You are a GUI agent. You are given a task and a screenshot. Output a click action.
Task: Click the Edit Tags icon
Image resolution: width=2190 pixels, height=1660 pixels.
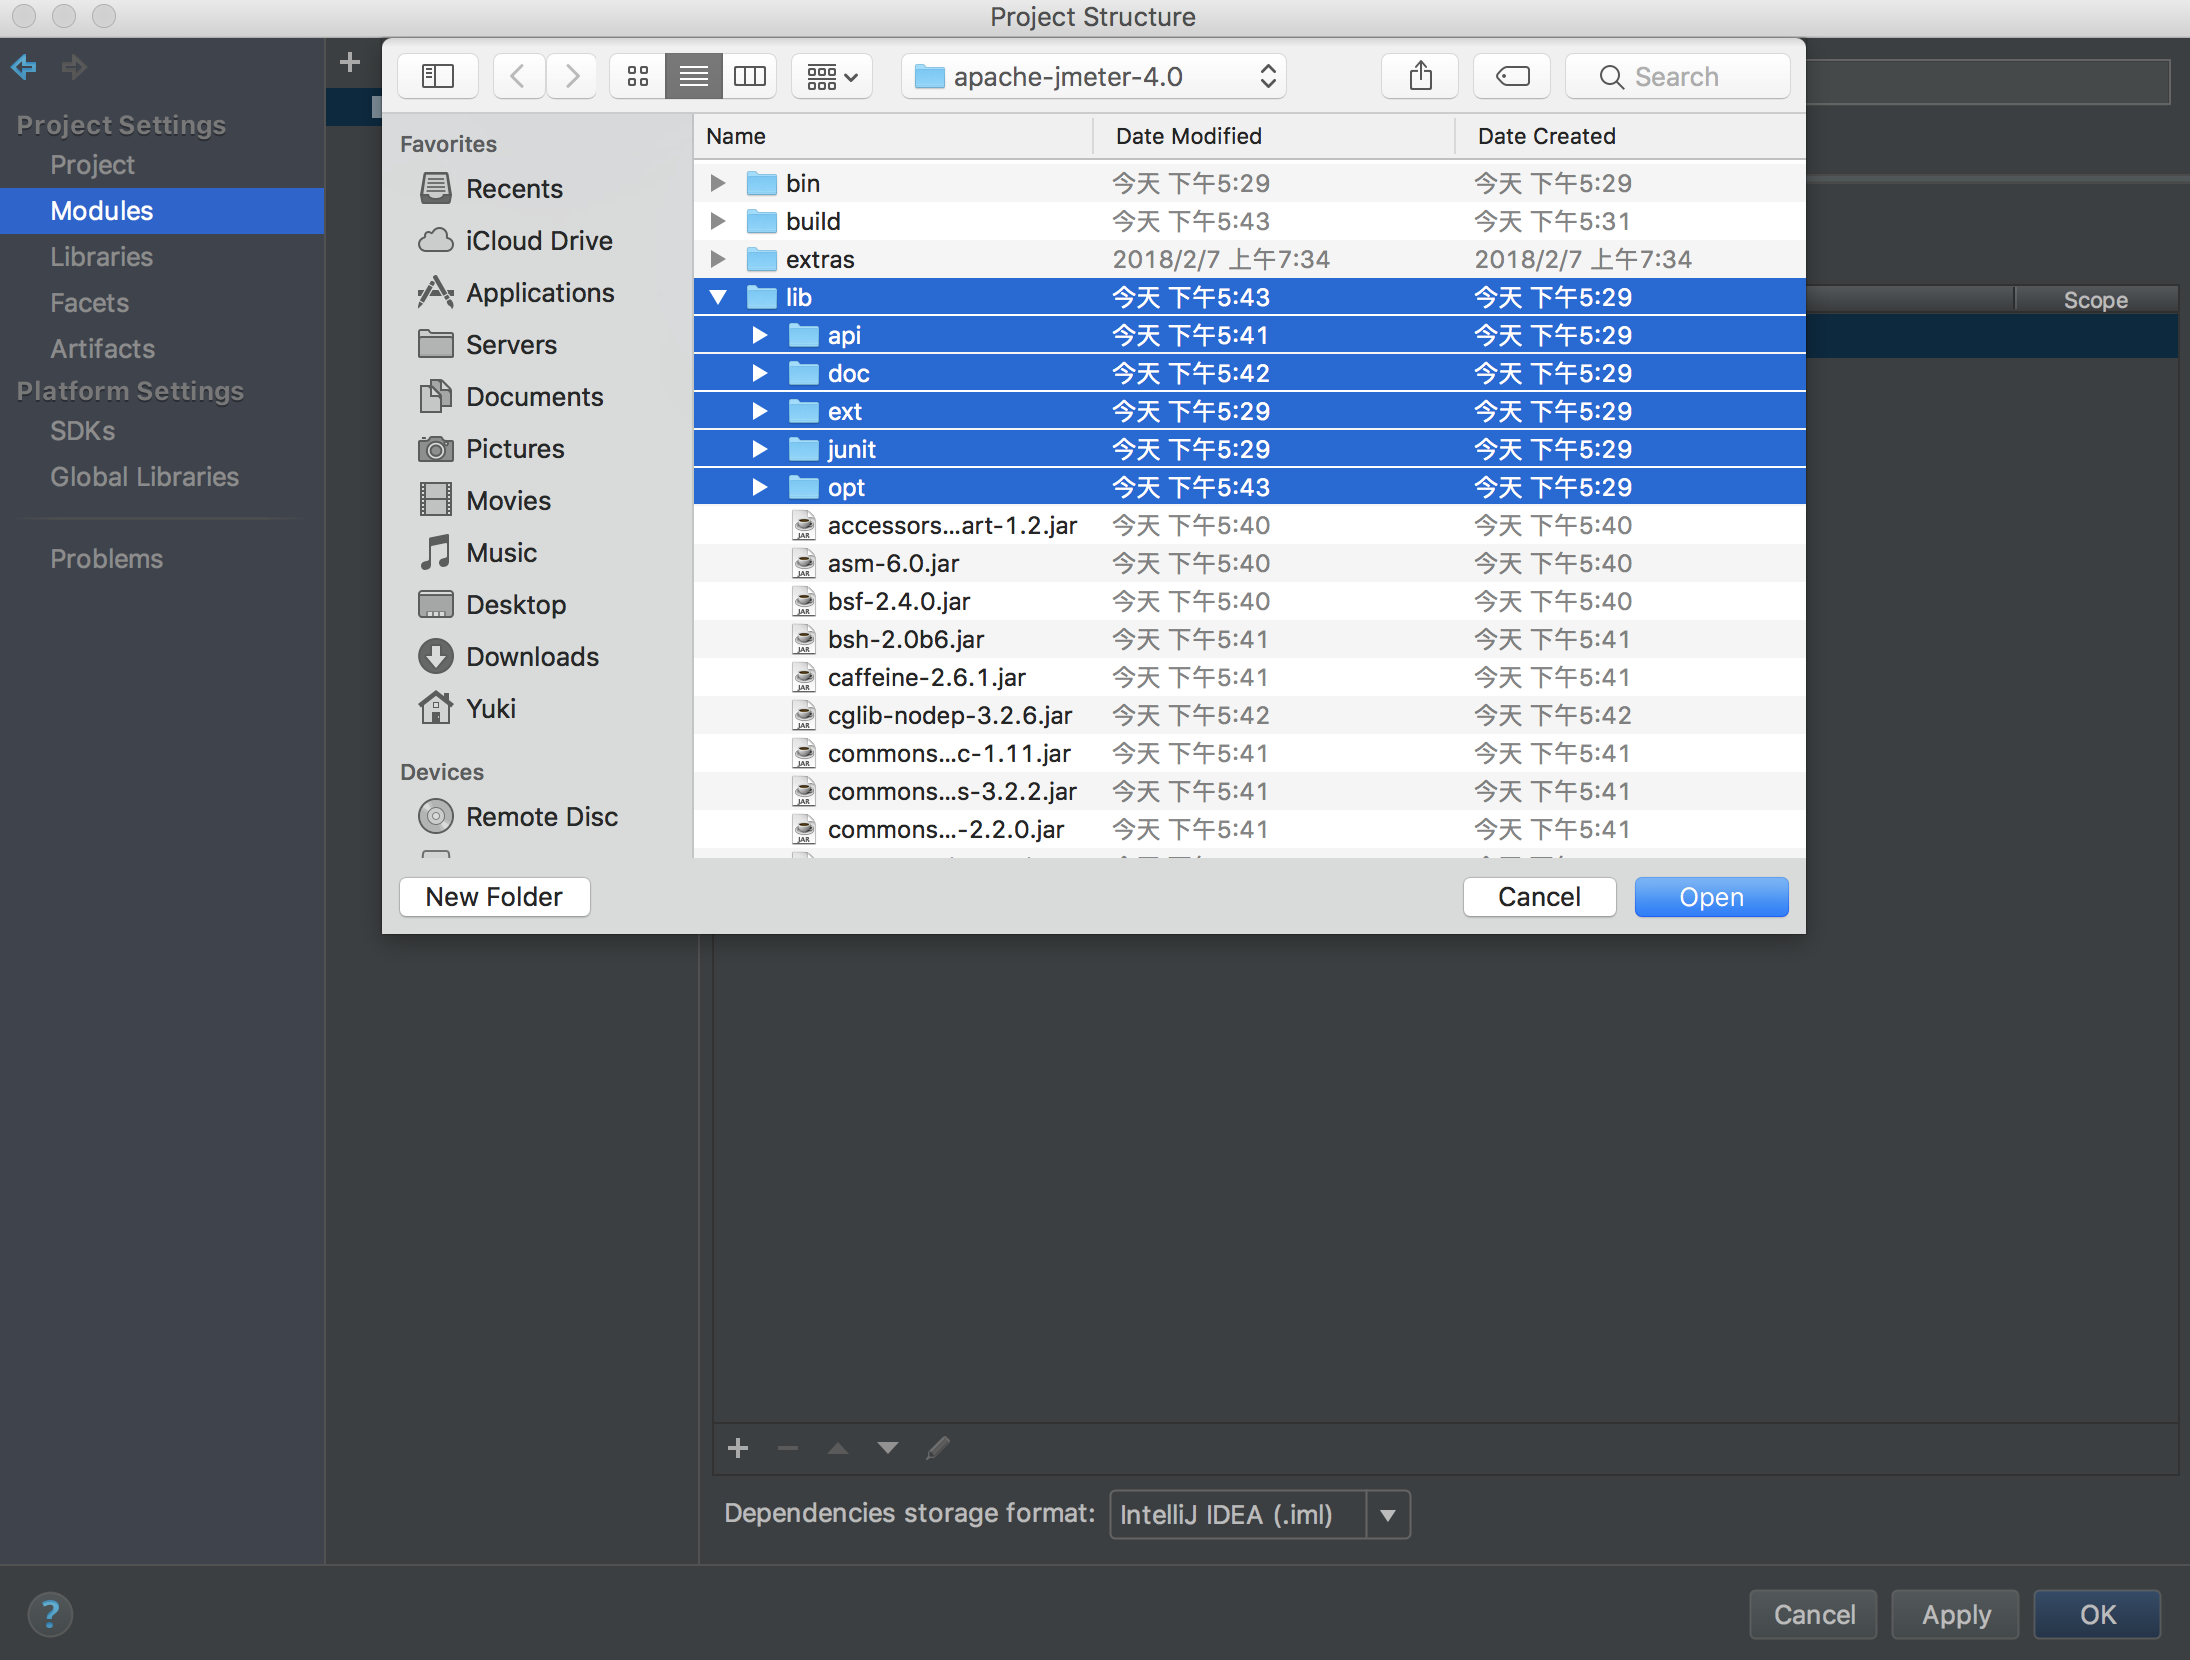pos(1512,76)
